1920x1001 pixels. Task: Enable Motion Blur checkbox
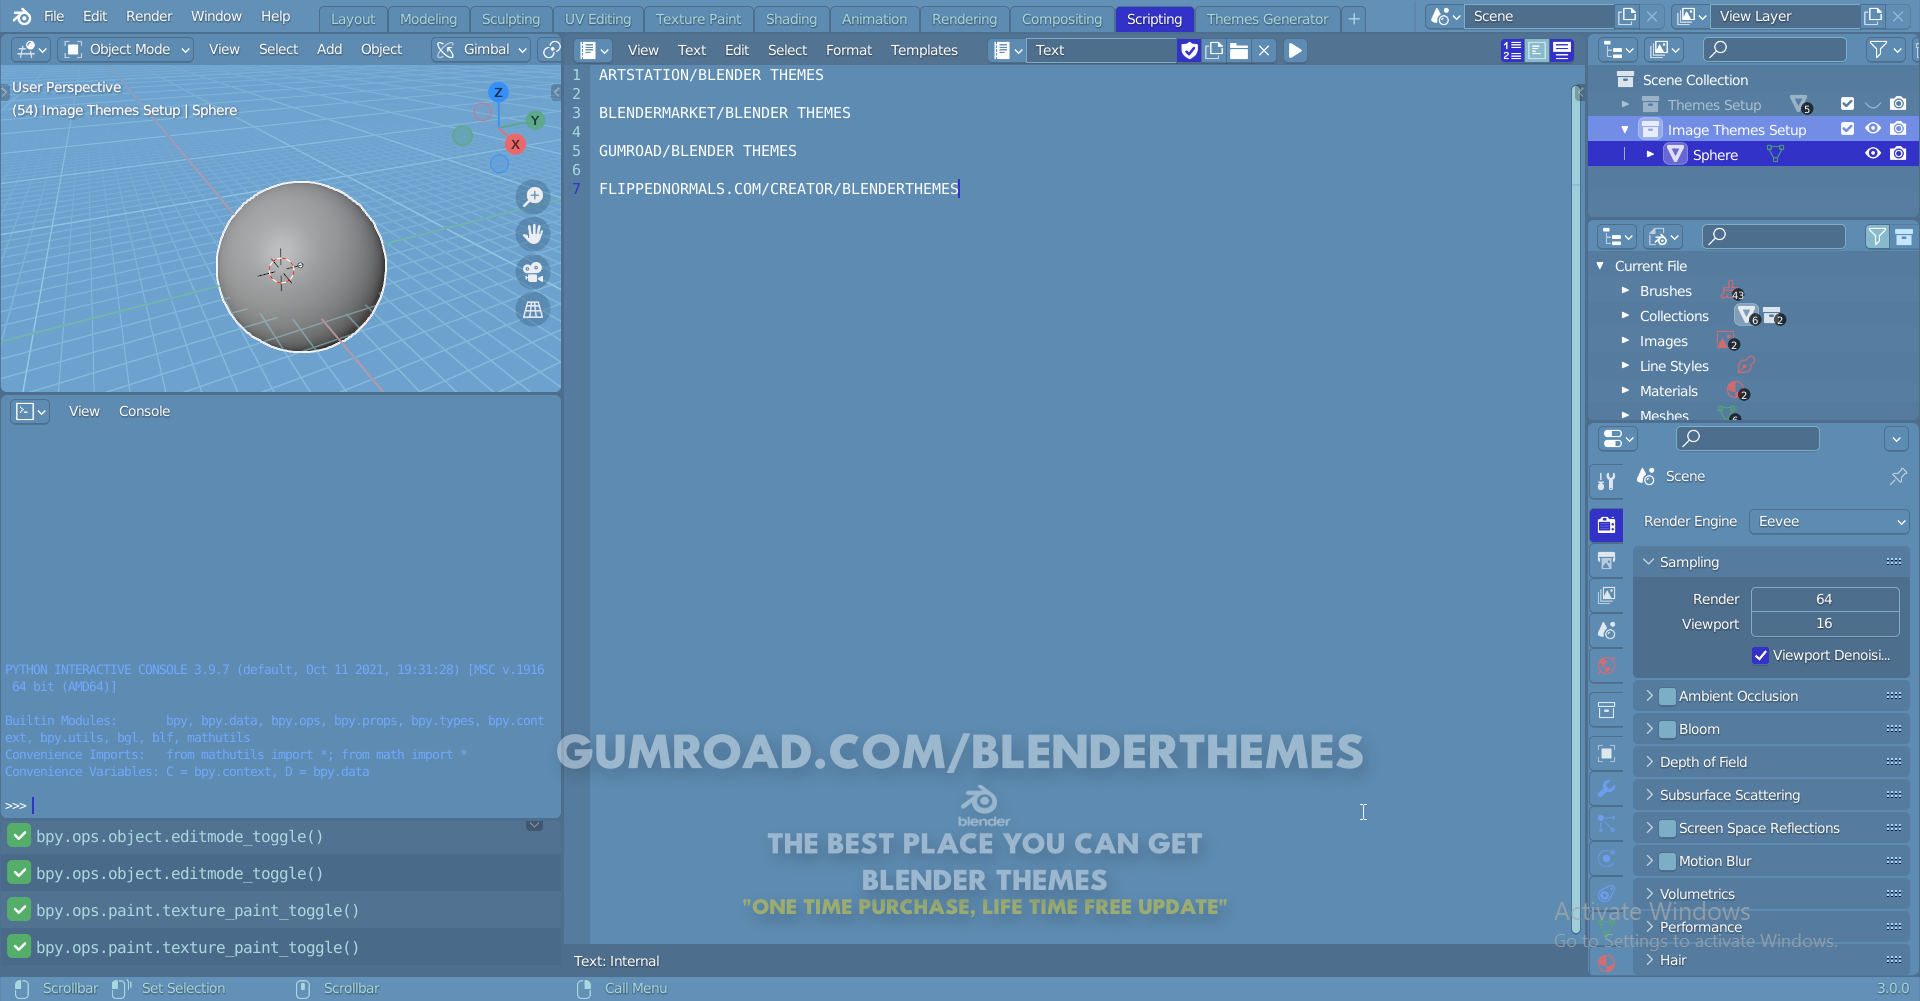click(x=1668, y=862)
